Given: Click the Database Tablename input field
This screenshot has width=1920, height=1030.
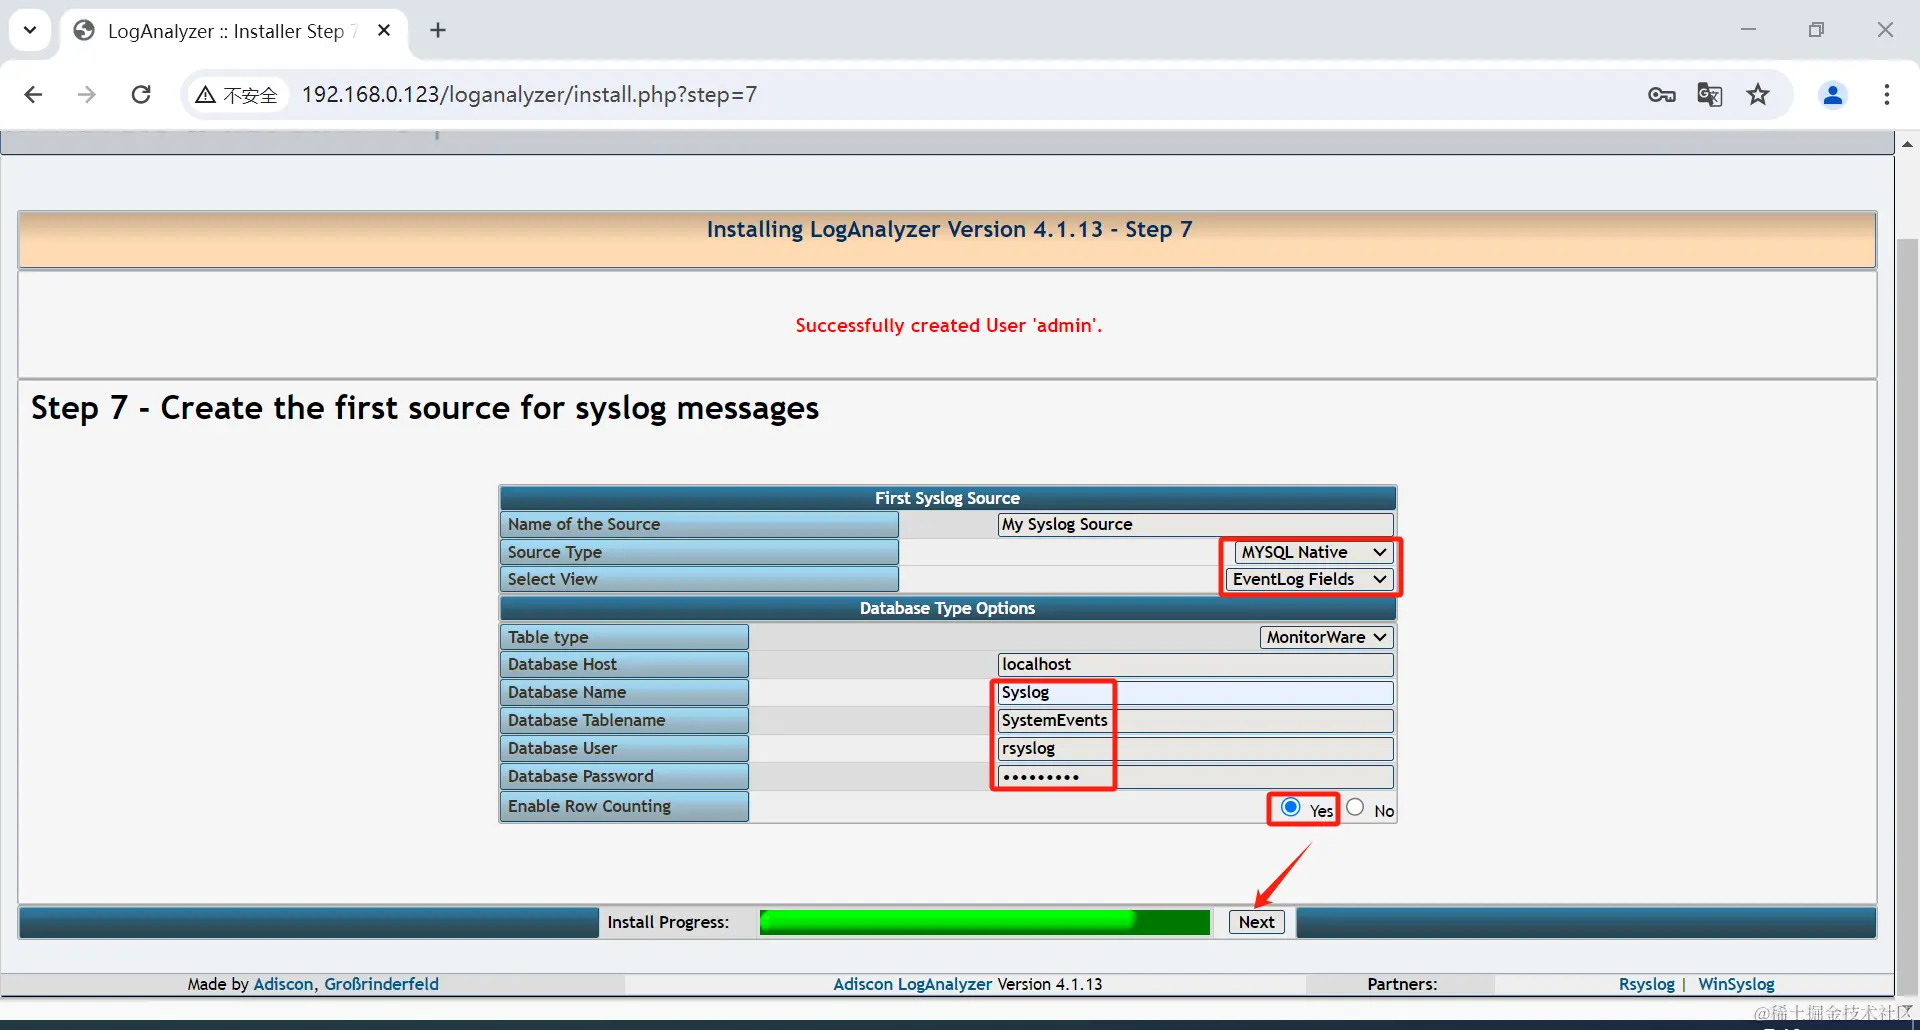Looking at the screenshot, I should 1196,720.
